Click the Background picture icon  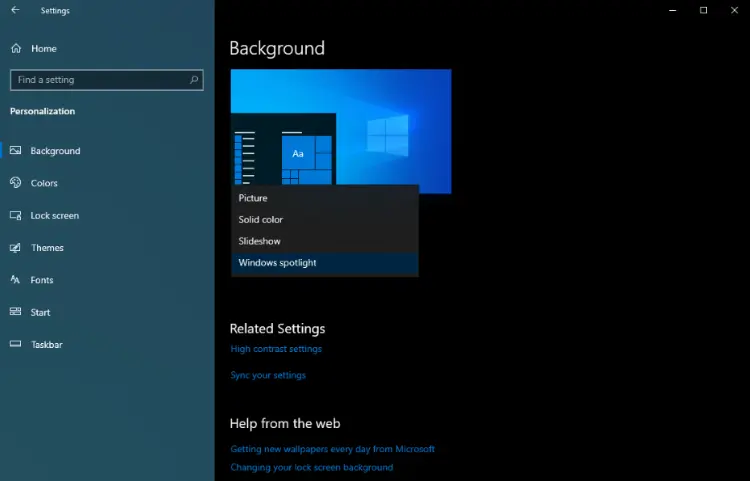click(x=15, y=151)
